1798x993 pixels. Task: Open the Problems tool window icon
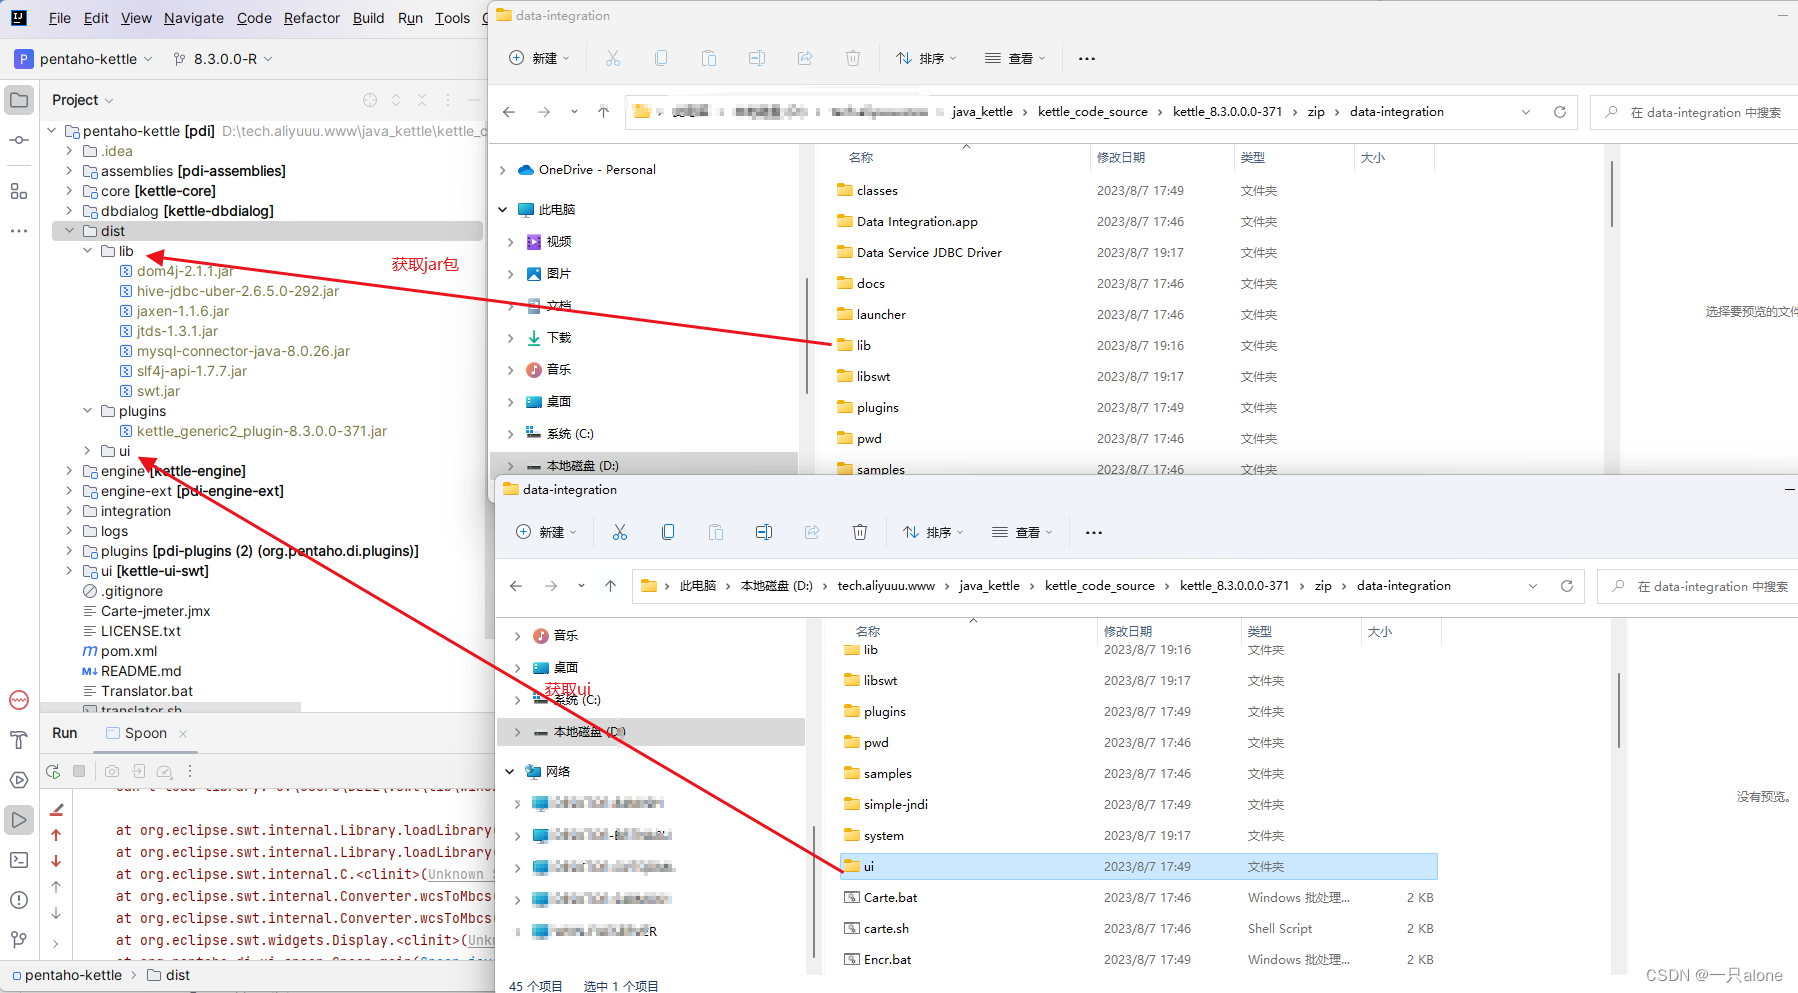[x=19, y=900]
